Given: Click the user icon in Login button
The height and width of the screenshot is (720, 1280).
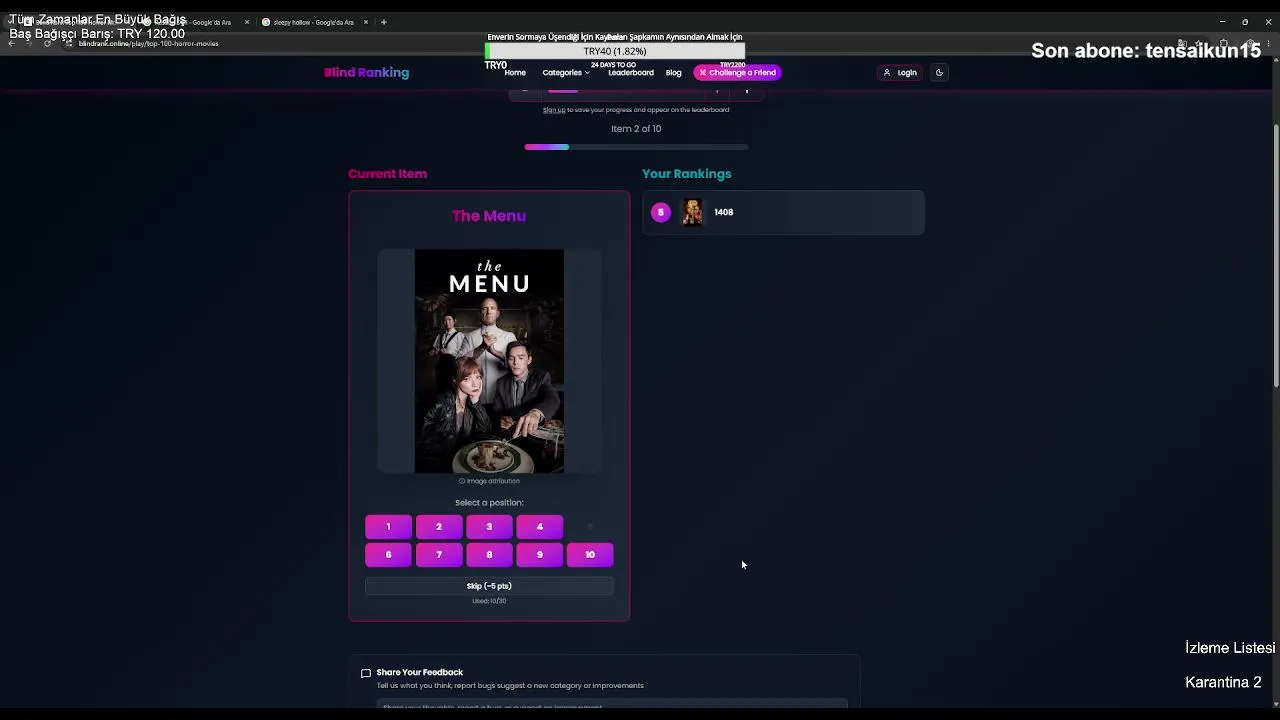Looking at the screenshot, I should [x=886, y=72].
